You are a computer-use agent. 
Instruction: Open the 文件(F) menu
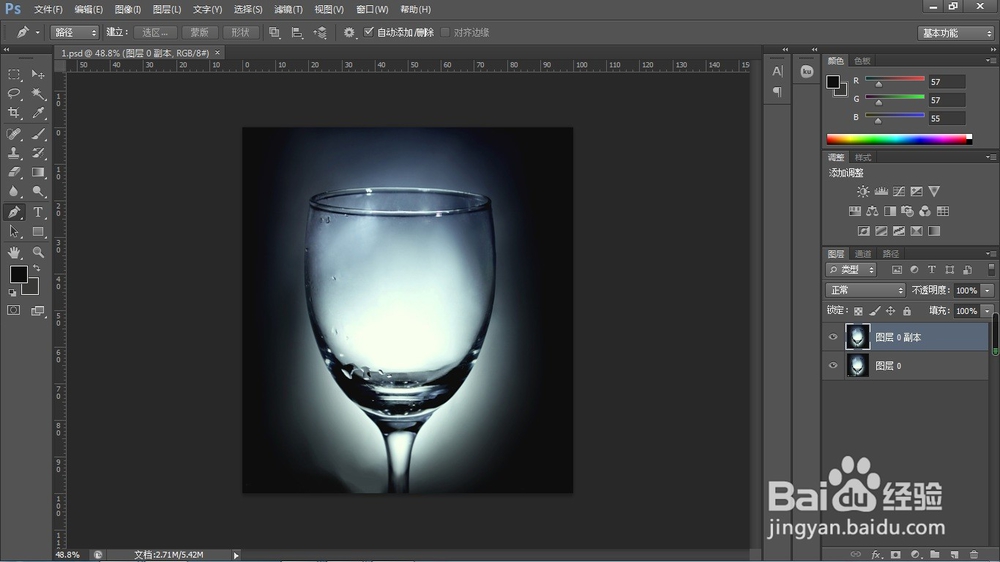[48, 10]
